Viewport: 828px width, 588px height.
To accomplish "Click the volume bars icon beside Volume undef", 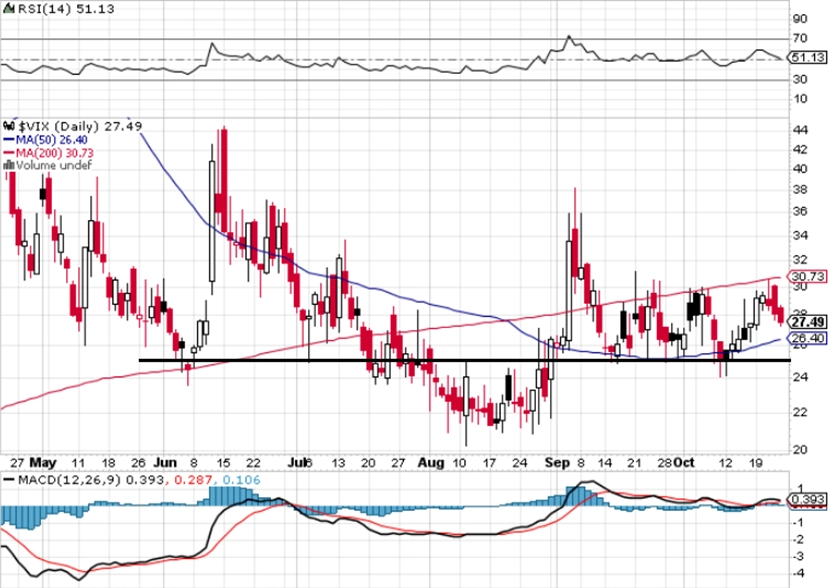I will click(9, 165).
